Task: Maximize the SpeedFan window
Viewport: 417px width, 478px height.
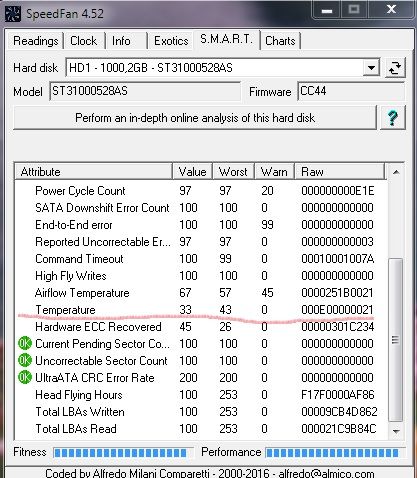Action: pyautogui.click(x=353, y=10)
